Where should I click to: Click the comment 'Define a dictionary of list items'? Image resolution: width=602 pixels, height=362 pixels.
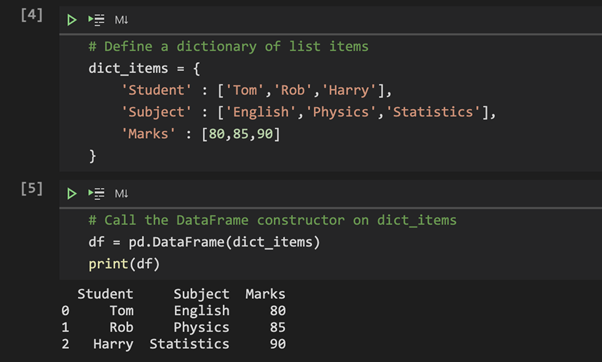(228, 47)
